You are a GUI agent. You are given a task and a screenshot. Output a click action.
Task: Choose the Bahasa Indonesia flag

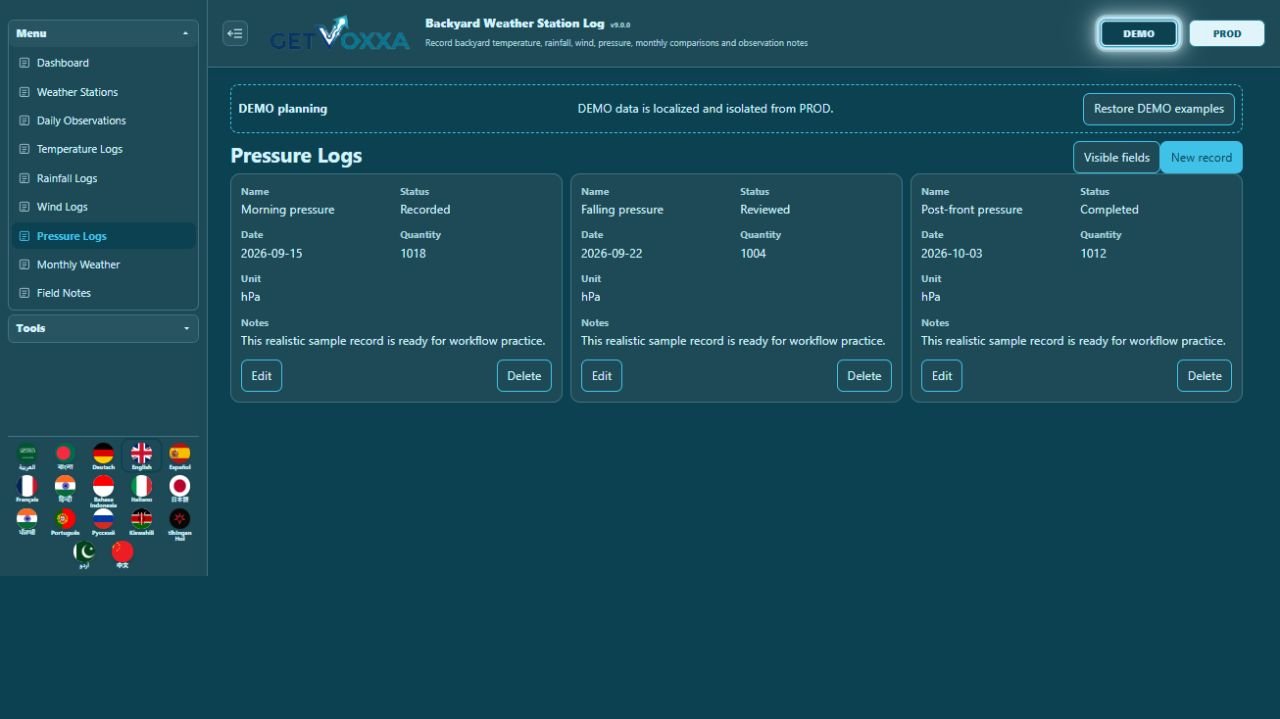pos(103,491)
